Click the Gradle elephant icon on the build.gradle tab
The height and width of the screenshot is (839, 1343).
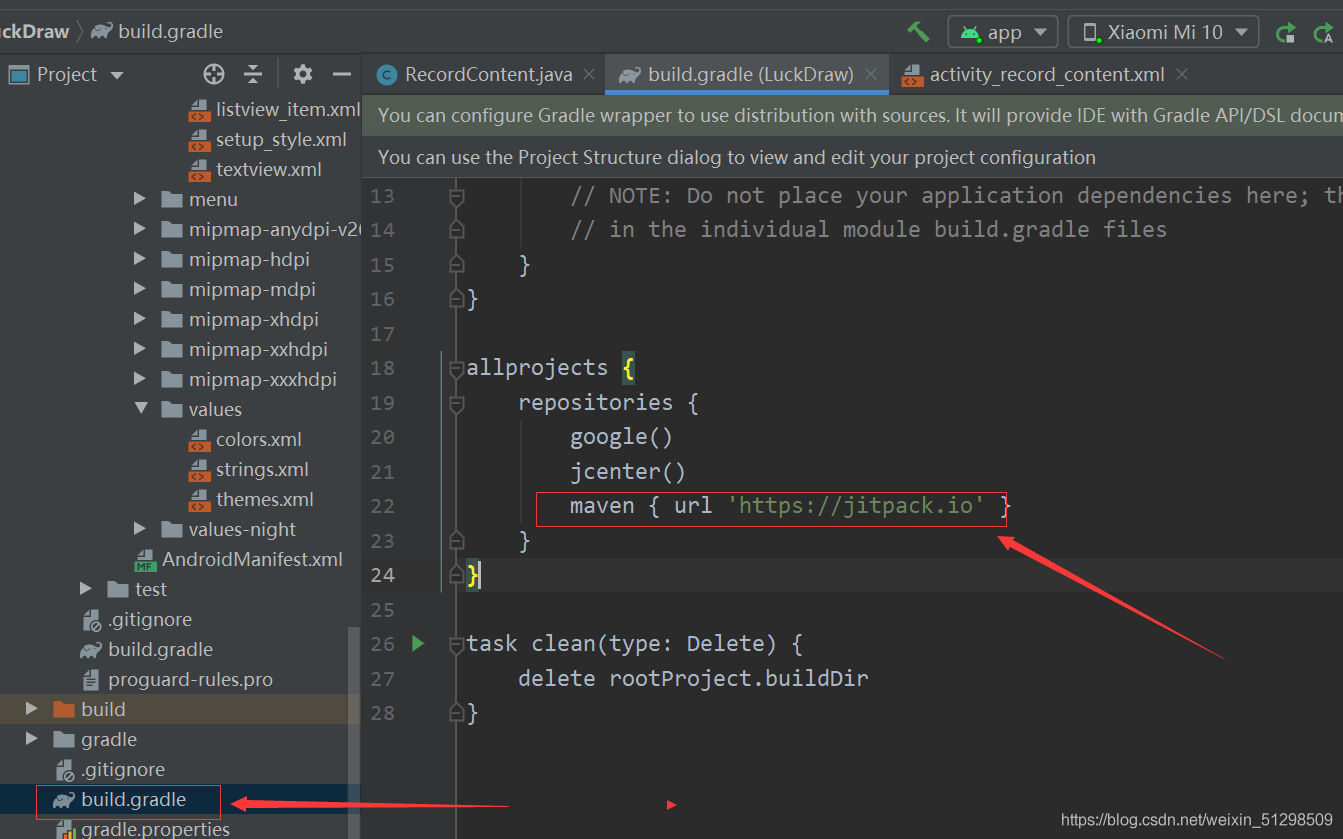click(x=629, y=75)
